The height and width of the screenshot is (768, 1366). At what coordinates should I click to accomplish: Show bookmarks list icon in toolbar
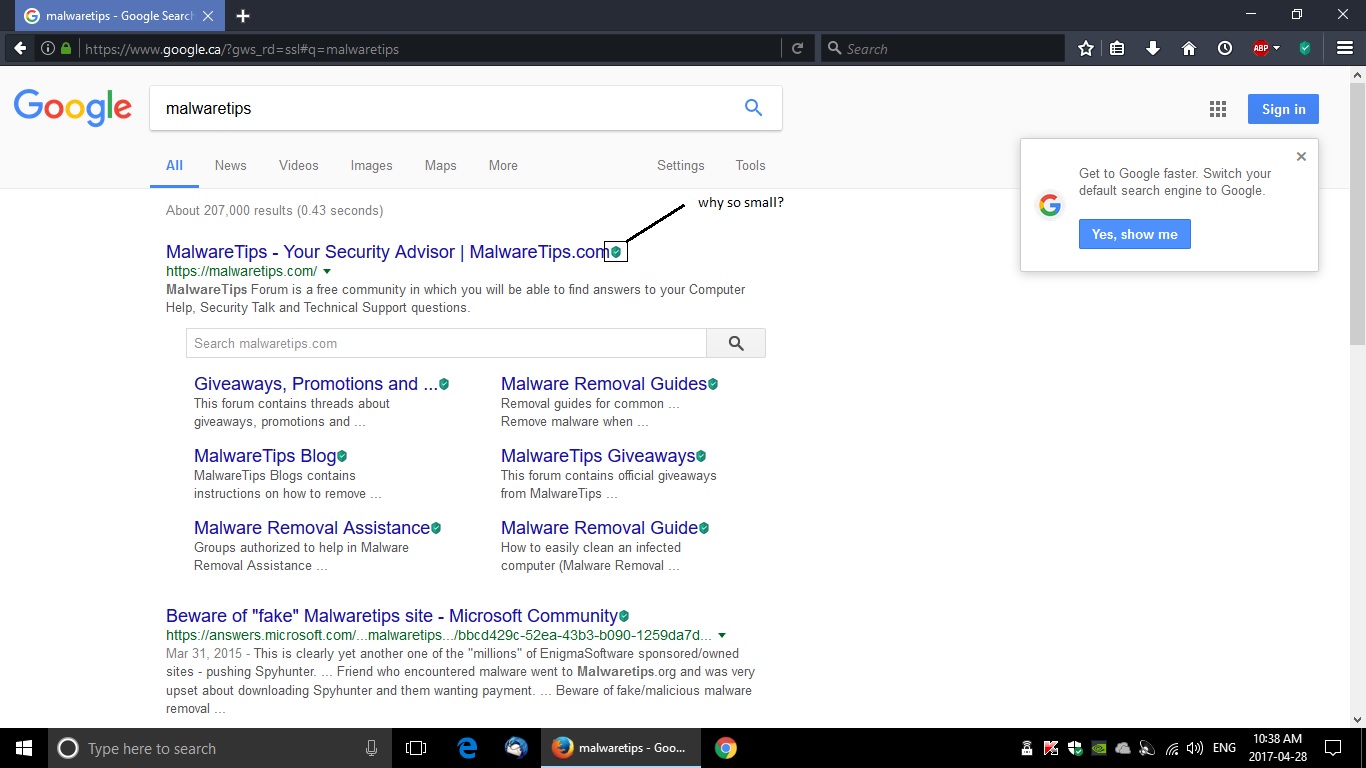[1118, 48]
